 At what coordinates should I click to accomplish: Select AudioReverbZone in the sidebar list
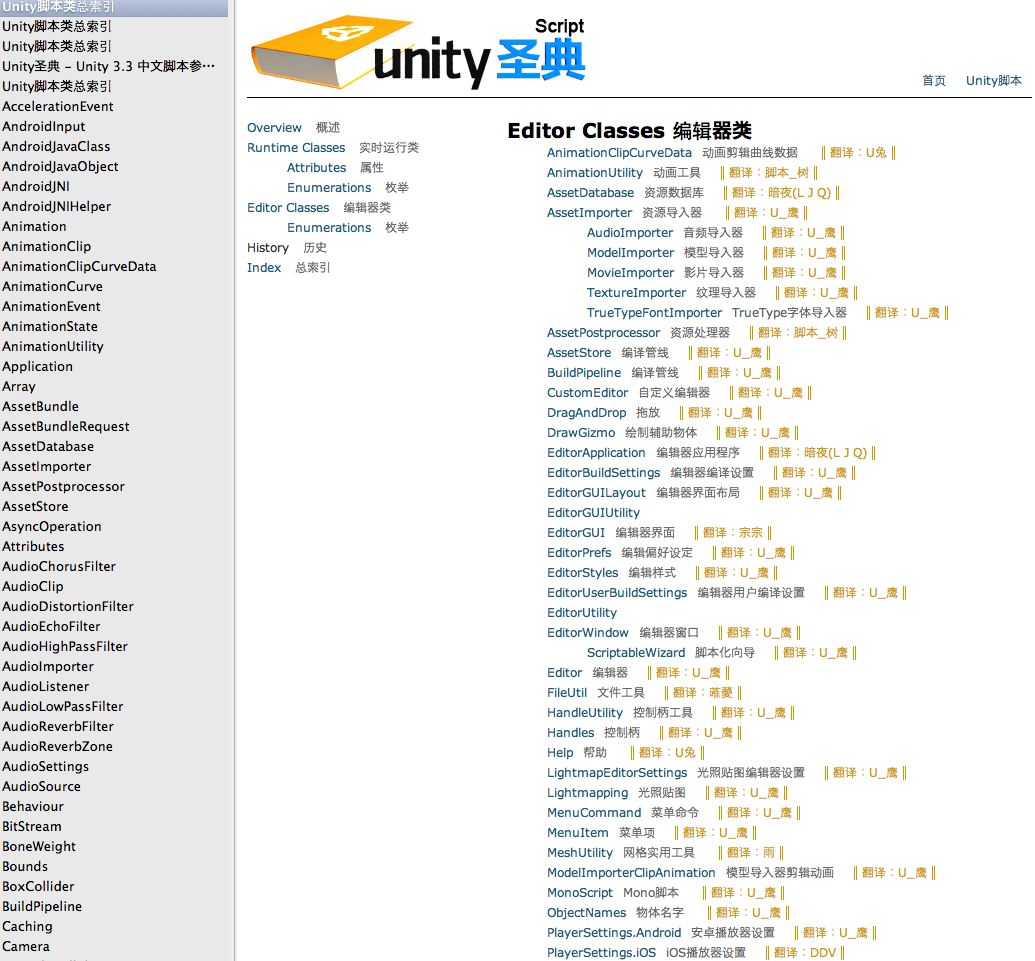[57, 746]
